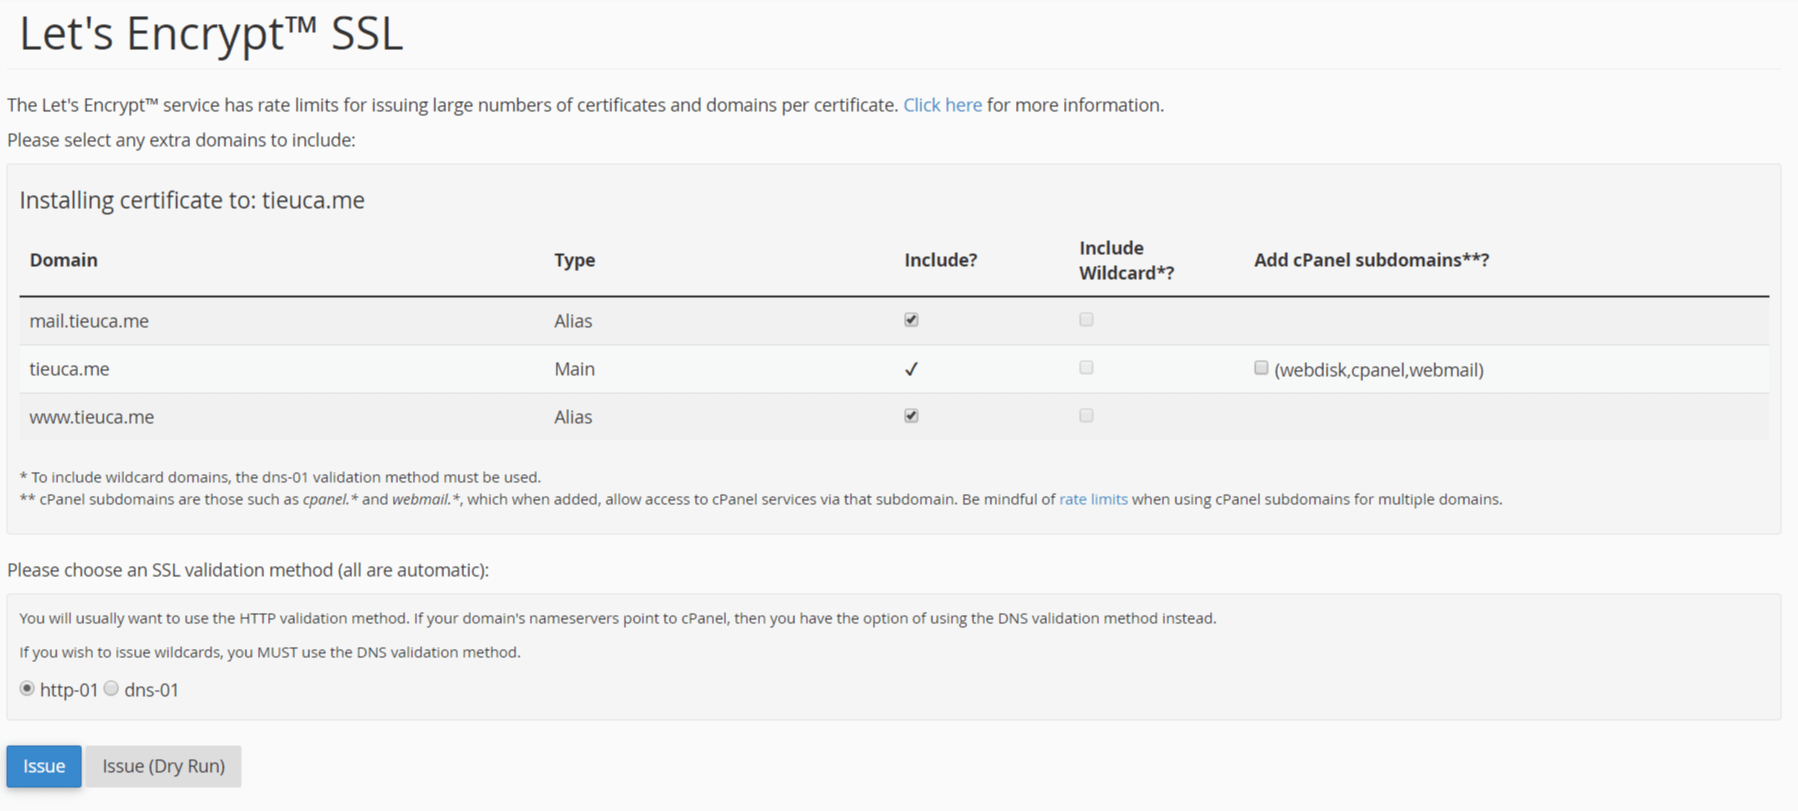Select the dns-01 validation method
This screenshot has width=1798, height=811.
(x=111, y=689)
